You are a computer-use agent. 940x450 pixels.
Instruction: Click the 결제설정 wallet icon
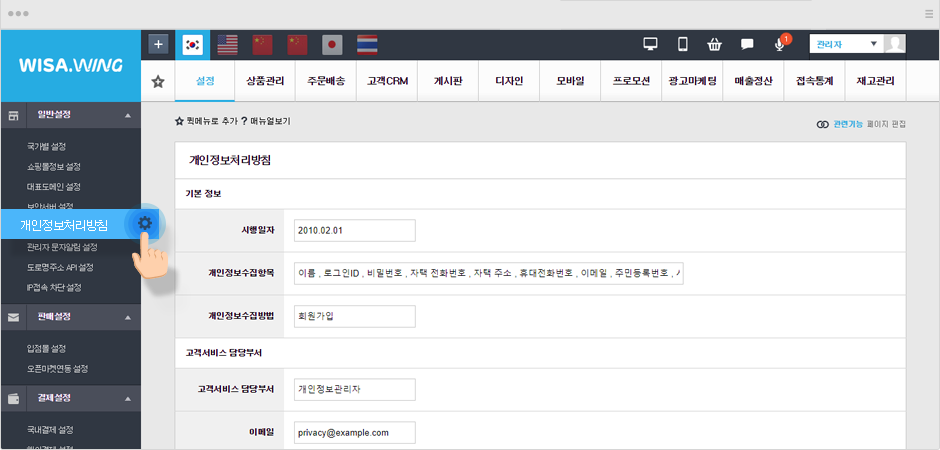point(13,398)
